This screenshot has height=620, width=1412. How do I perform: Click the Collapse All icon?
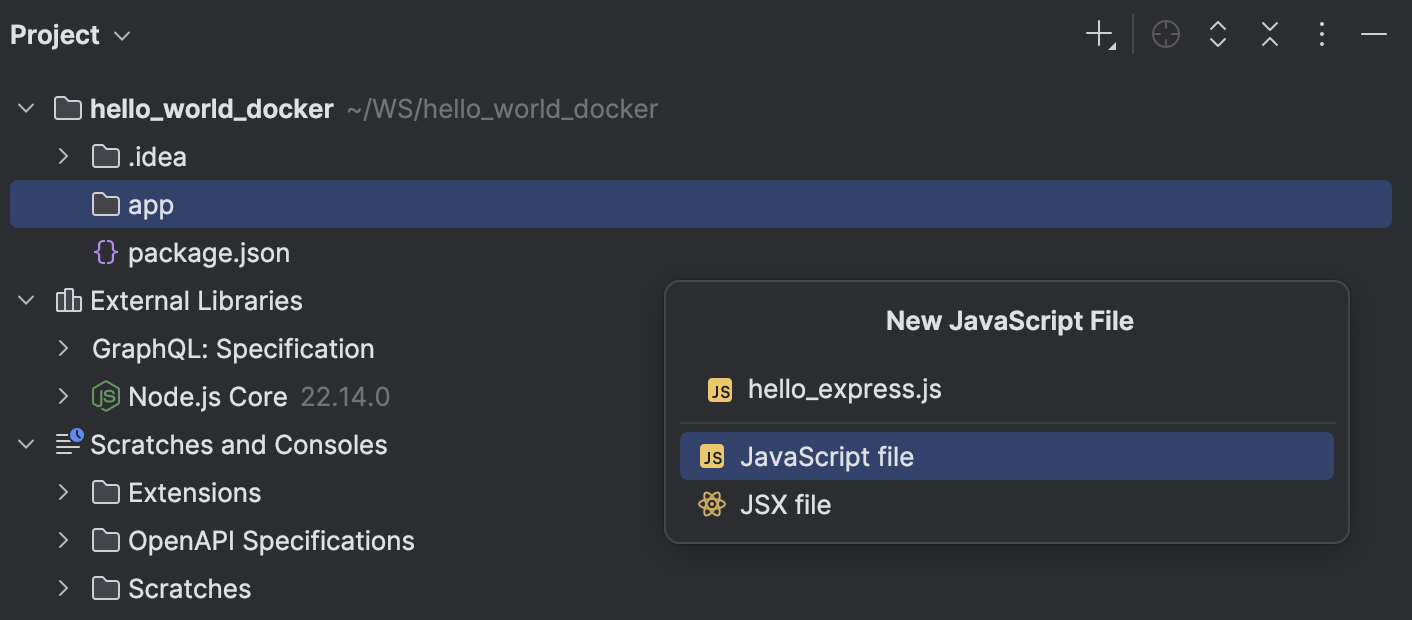pos(1270,35)
